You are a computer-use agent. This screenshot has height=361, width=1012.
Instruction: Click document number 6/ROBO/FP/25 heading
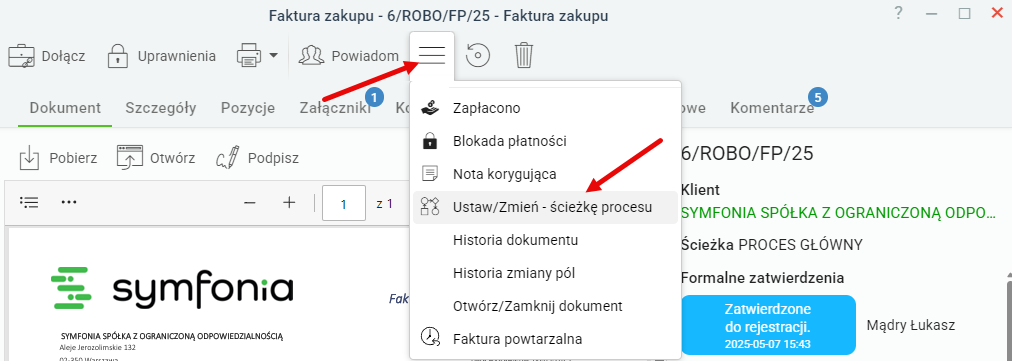(x=747, y=154)
